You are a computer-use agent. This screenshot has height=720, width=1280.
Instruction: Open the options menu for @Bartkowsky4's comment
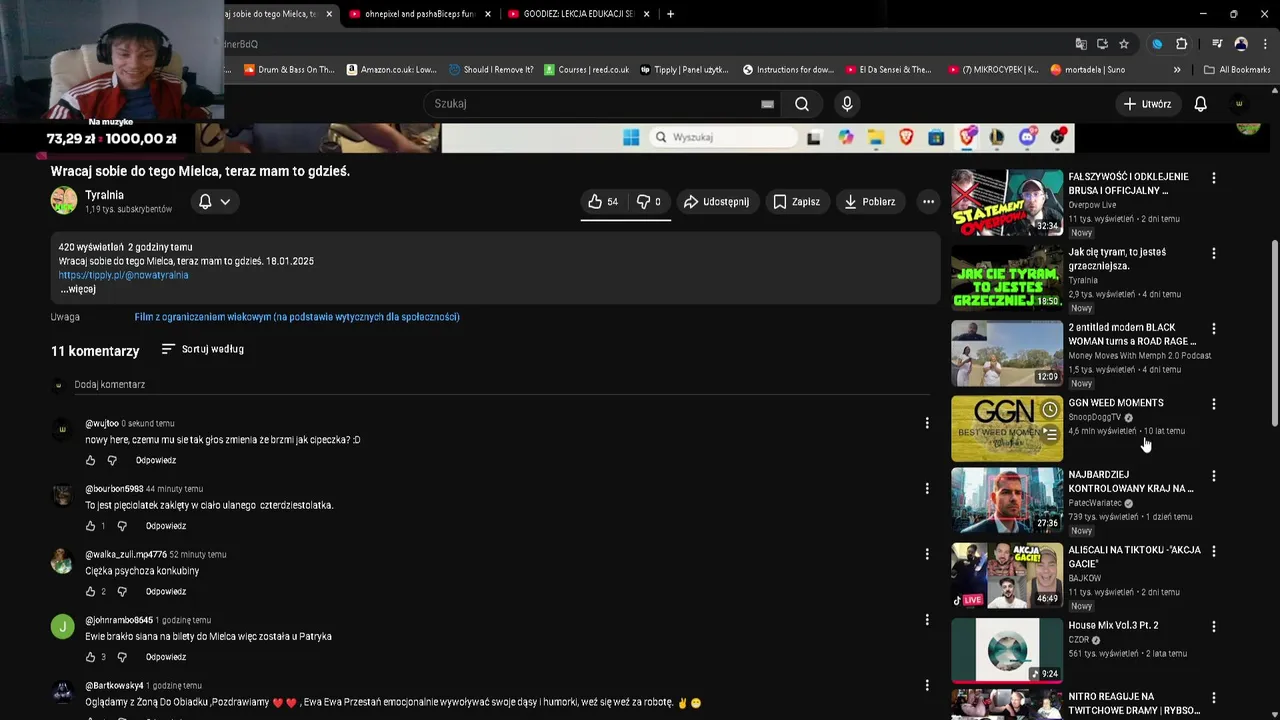927,686
